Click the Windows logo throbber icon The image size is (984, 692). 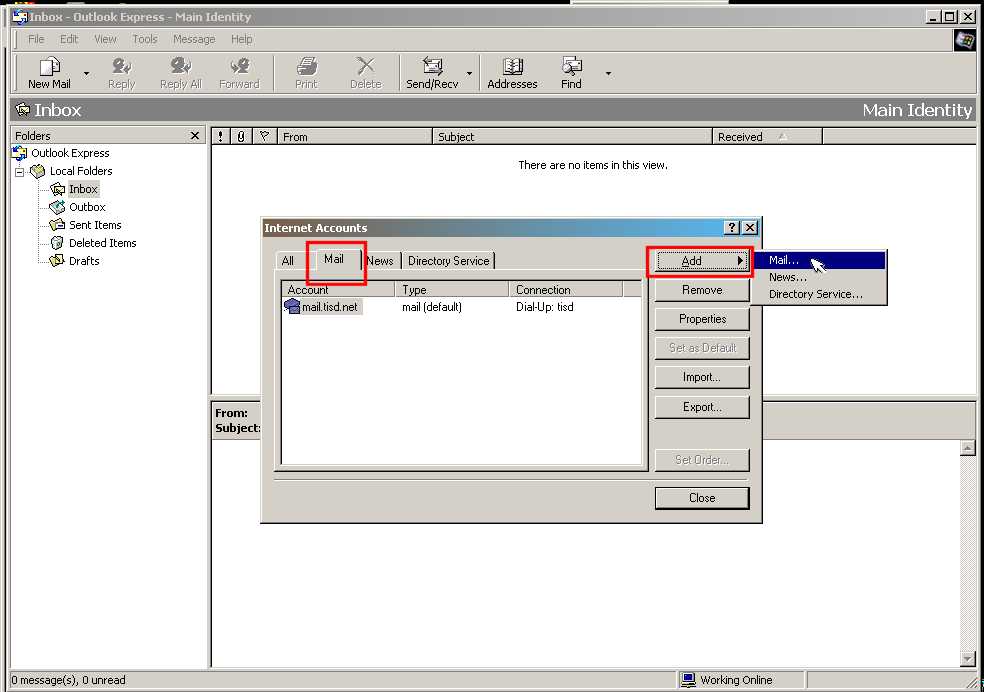click(965, 40)
